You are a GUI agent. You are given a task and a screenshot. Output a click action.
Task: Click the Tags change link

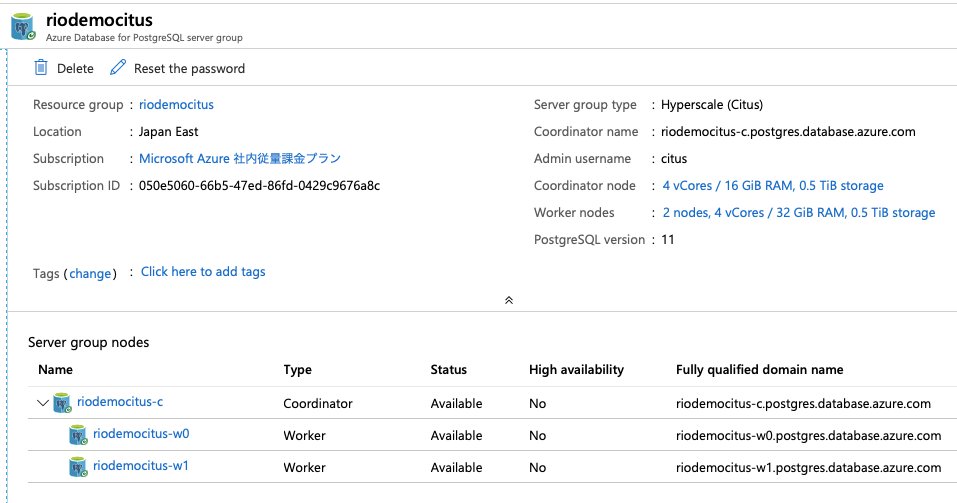click(90, 273)
